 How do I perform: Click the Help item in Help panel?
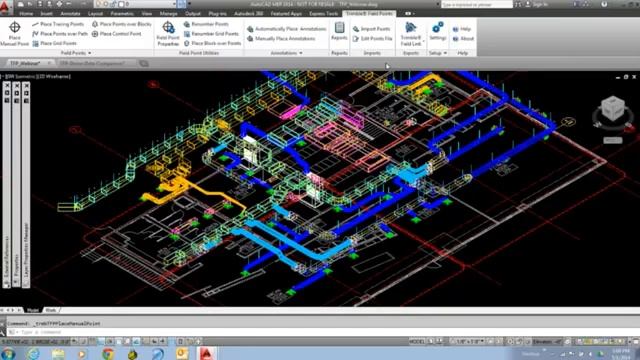pyautogui.click(x=462, y=29)
